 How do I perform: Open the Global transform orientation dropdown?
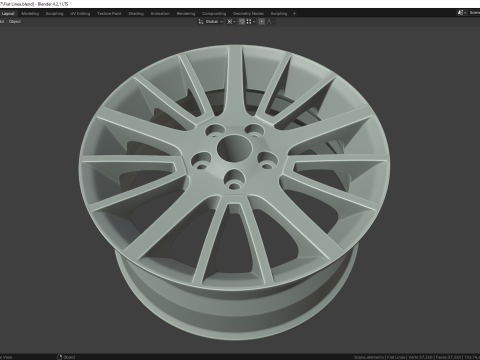[x=211, y=22]
